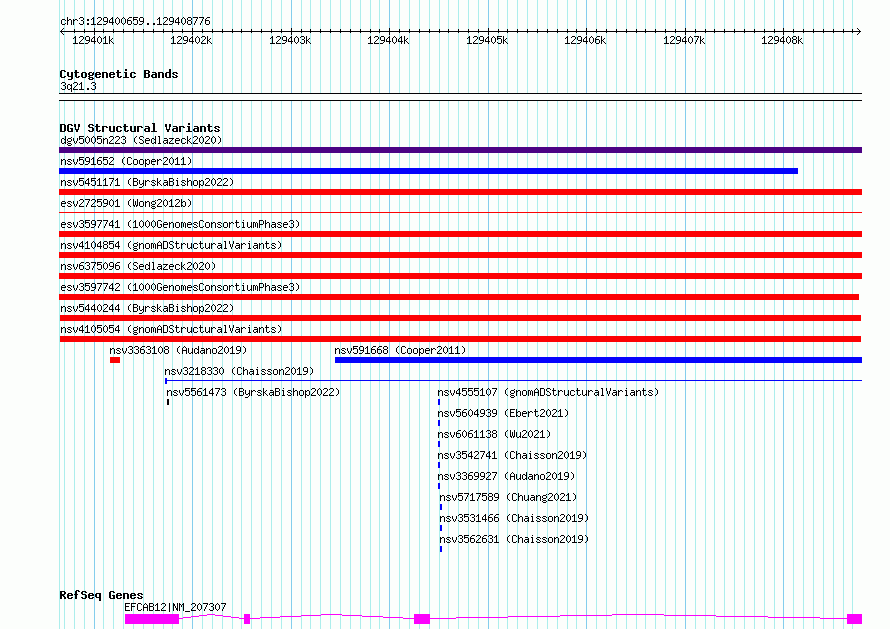Click the red esv3597741 variant bar

point(460,234)
